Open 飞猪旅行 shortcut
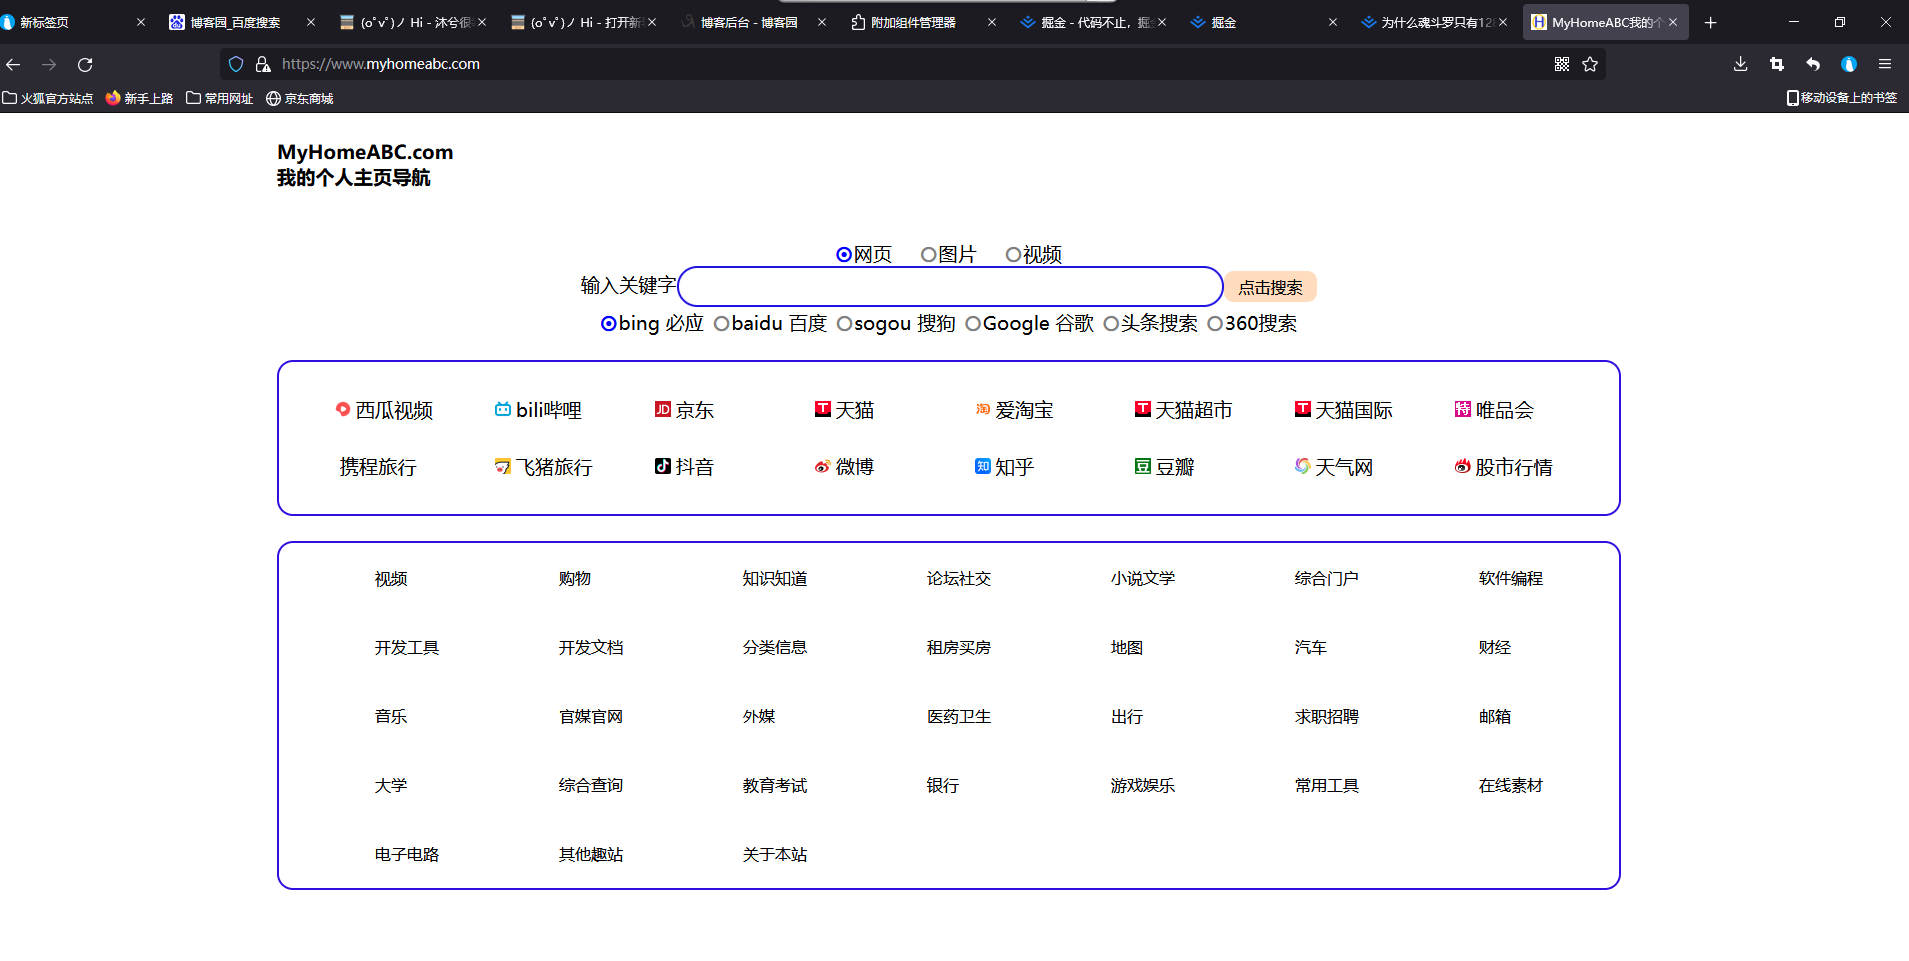The height and width of the screenshot is (961, 1909). pyautogui.click(x=544, y=467)
